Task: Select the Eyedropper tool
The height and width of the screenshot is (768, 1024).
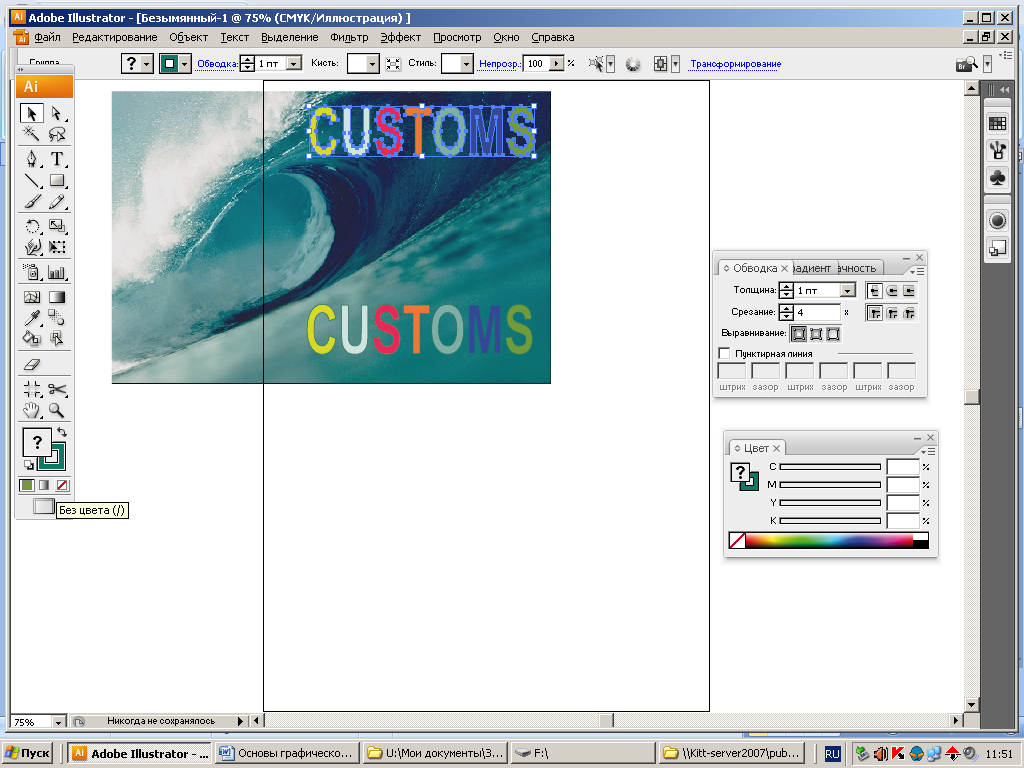Action: (31, 318)
